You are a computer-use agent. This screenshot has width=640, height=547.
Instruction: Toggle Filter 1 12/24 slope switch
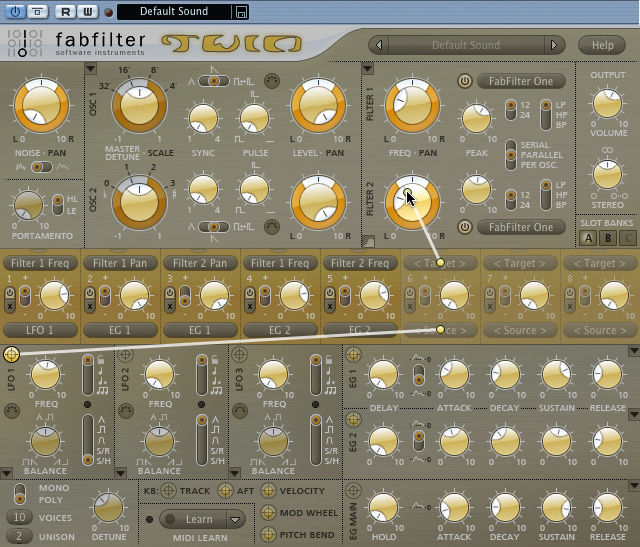pyautogui.click(x=511, y=110)
